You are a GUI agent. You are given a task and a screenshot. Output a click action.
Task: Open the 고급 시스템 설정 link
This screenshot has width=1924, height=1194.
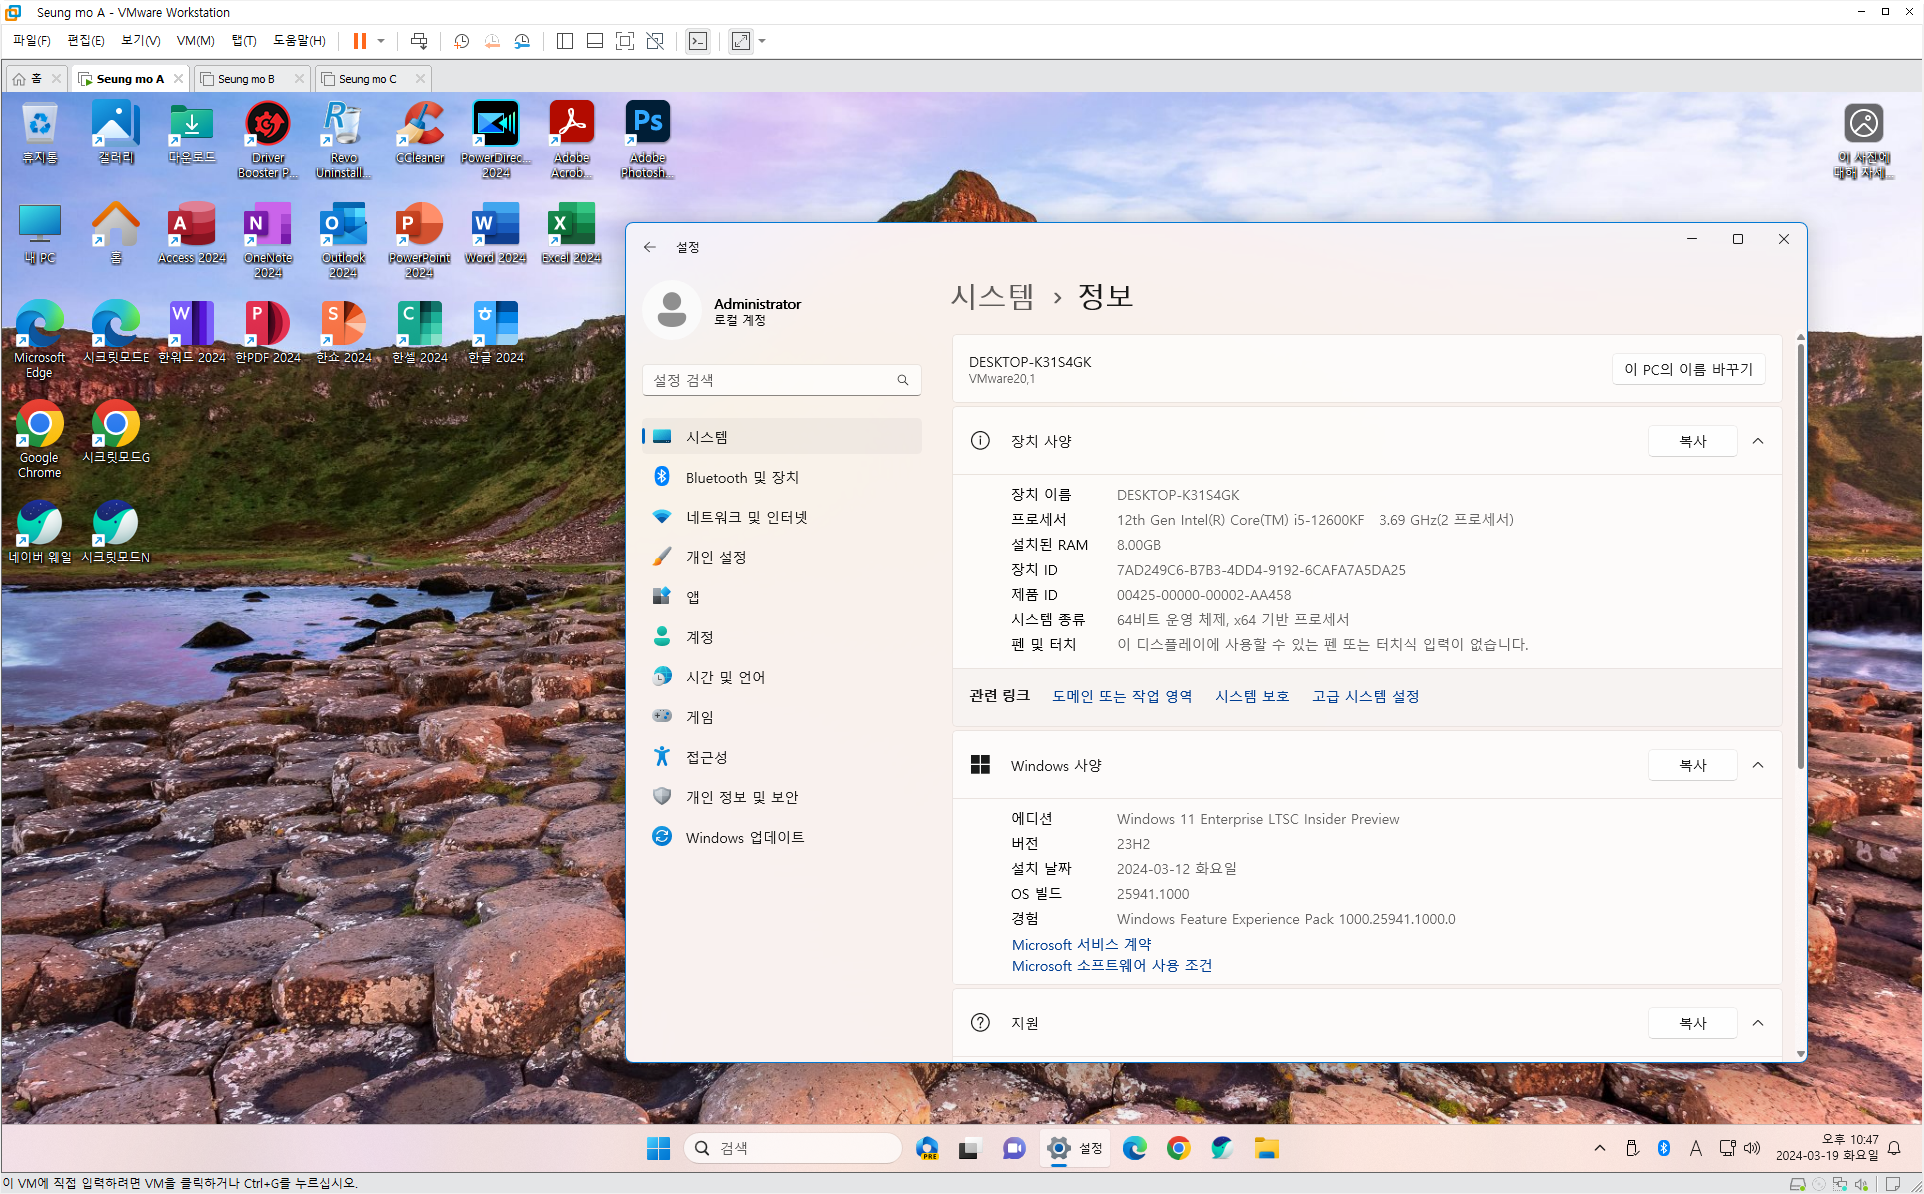pyautogui.click(x=1365, y=696)
